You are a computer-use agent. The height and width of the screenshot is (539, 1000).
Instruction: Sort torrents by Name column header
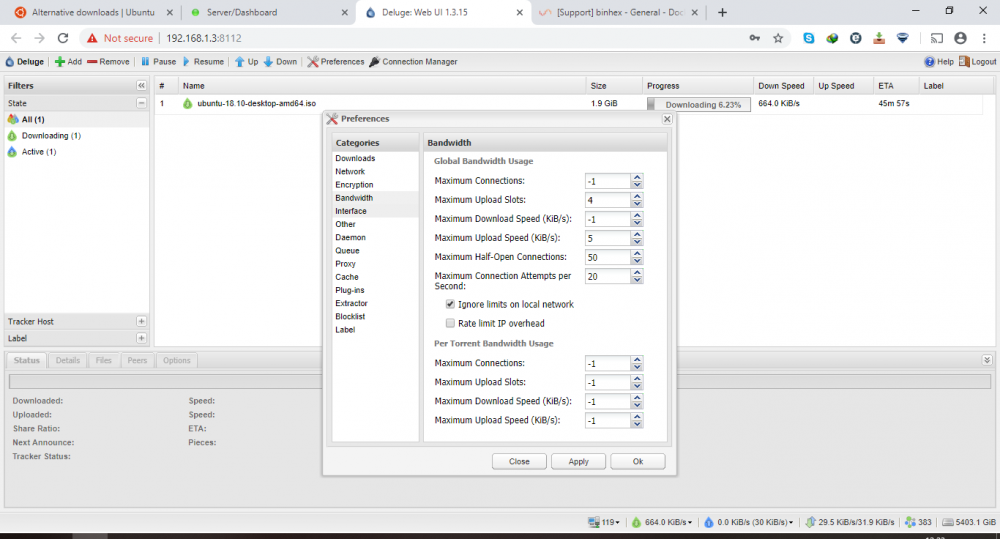(x=381, y=85)
